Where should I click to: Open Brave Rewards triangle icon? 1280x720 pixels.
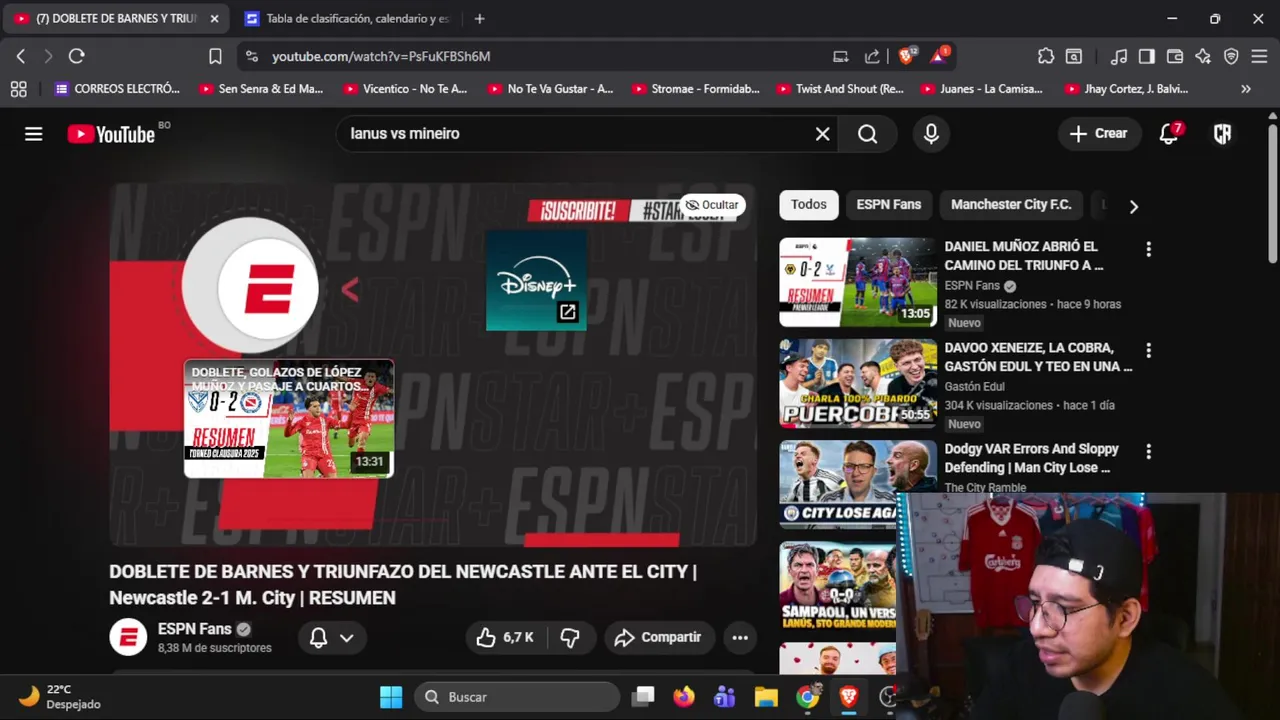coord(939,56)
